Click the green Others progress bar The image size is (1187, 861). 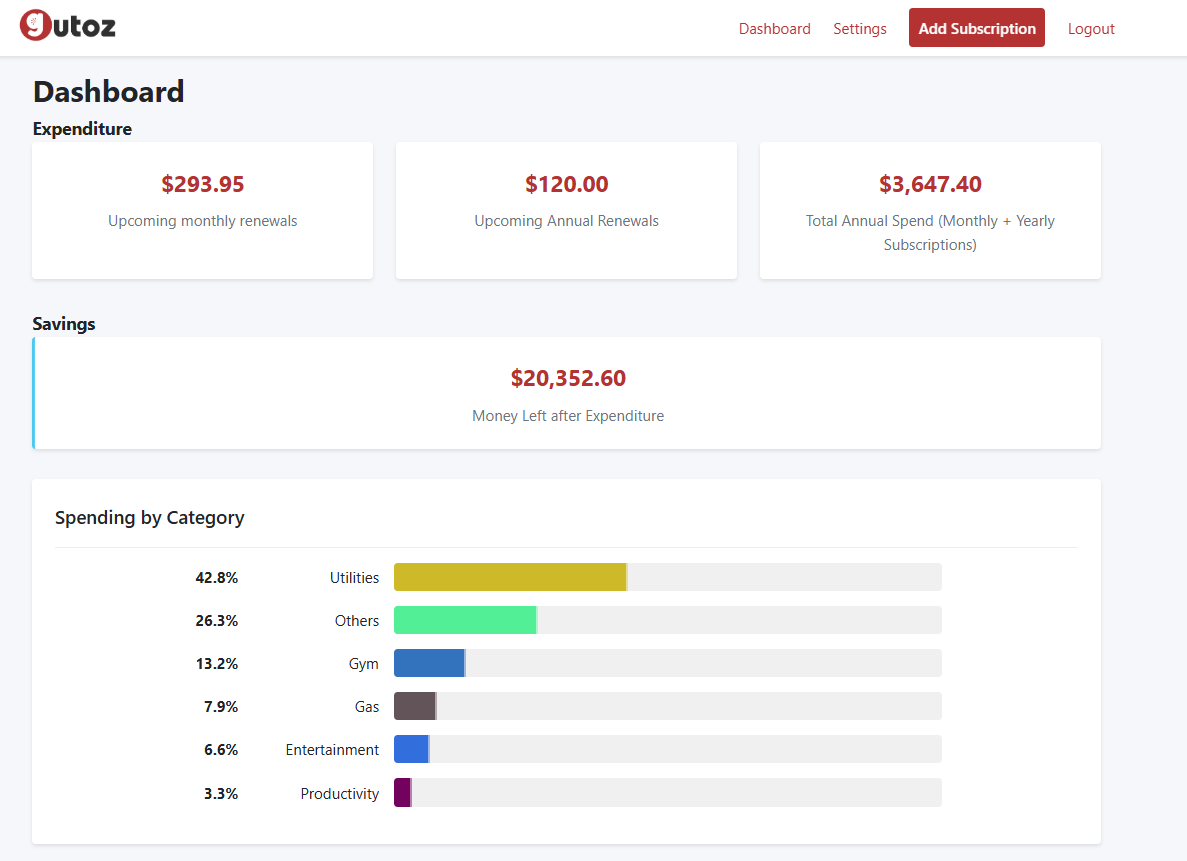pyautogui.click(x=465, y=620)
